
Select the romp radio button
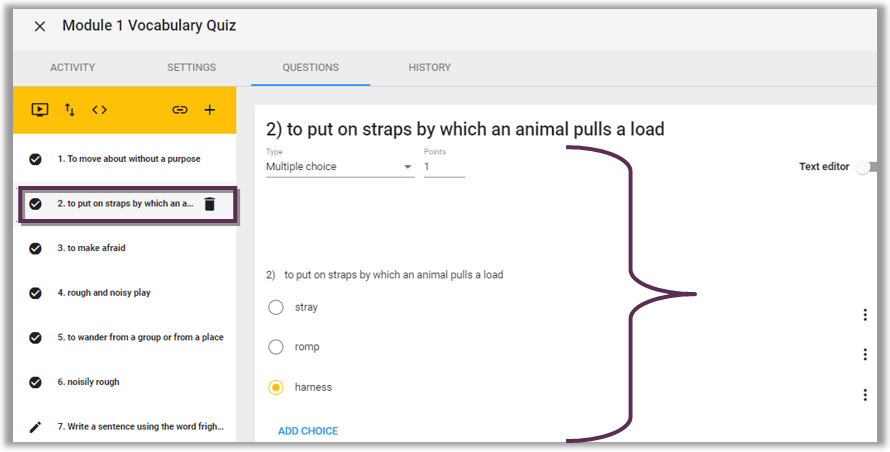[x=276, y=347]
